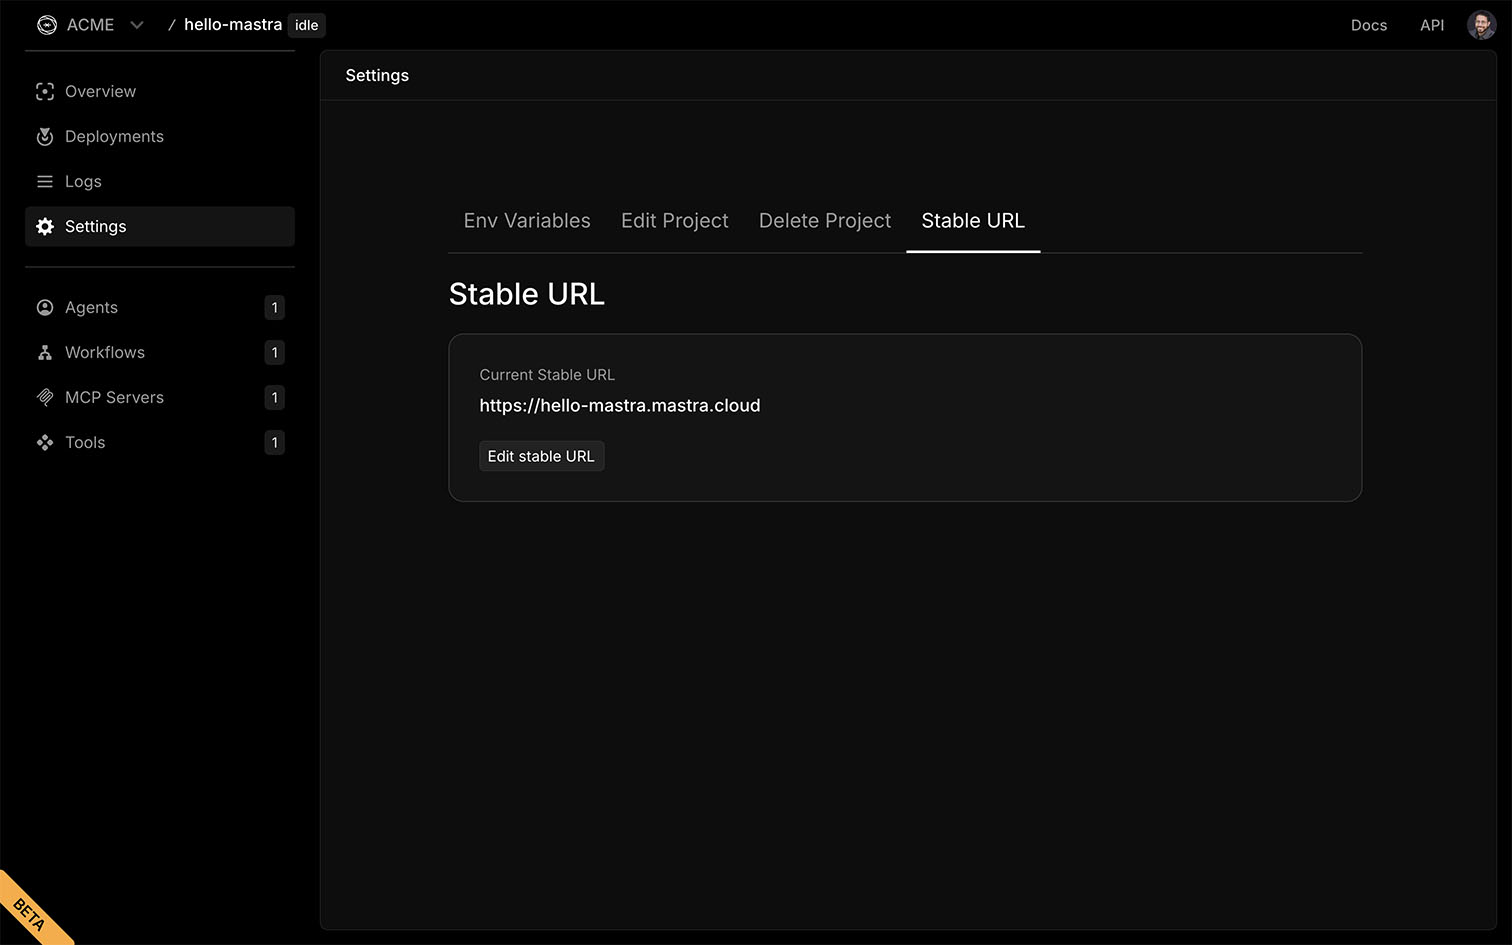This screenshot has width=1512, height=945.
Task: Click the Settings gear icon
Action: (x=45, y=227)
